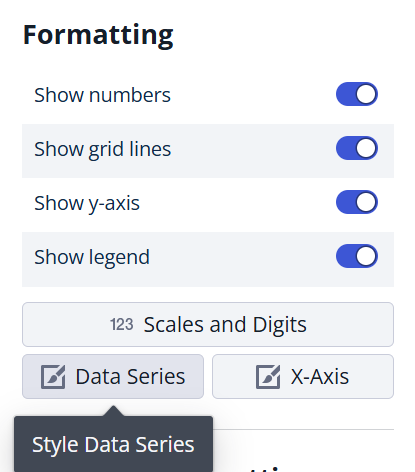Click the Formatting section heading
The image size is (415, 472).
(98, 35)
